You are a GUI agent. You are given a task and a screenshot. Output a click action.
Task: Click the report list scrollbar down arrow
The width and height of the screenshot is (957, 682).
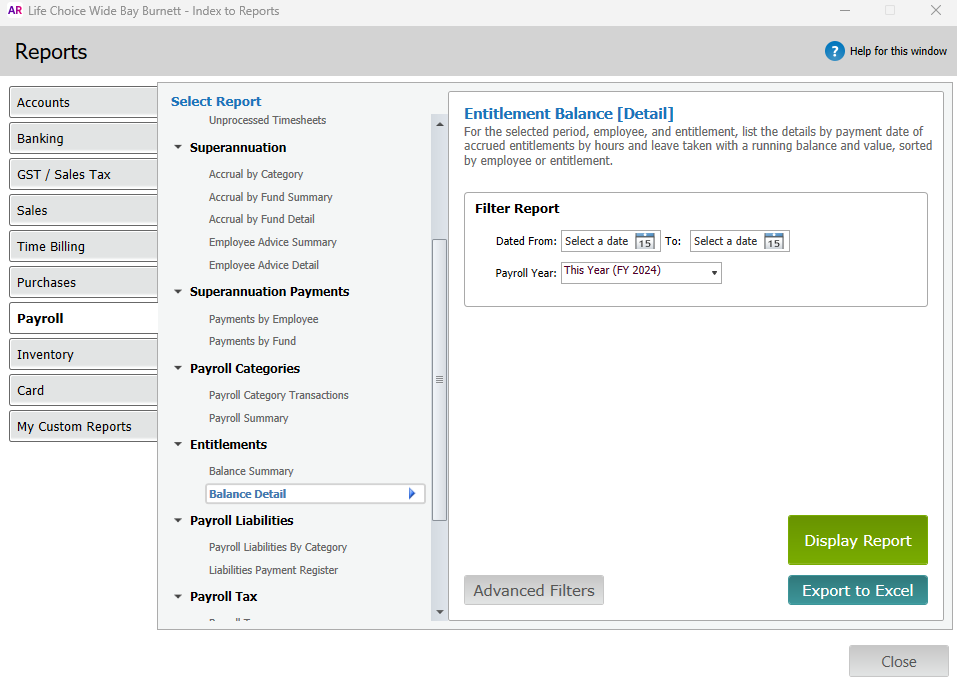click(439, 612)
